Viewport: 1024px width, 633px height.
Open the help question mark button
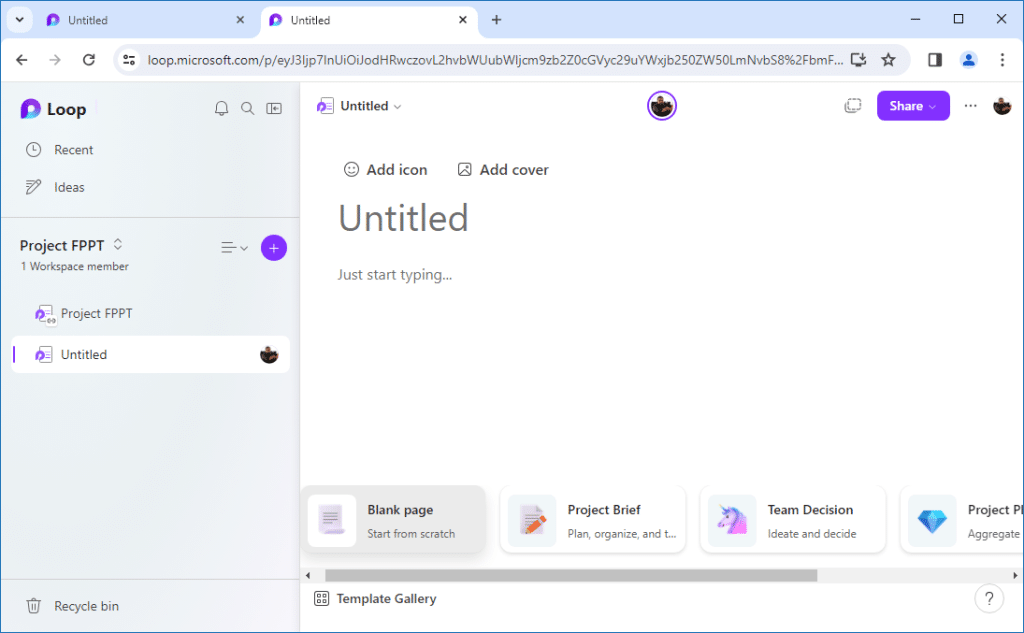989,598
